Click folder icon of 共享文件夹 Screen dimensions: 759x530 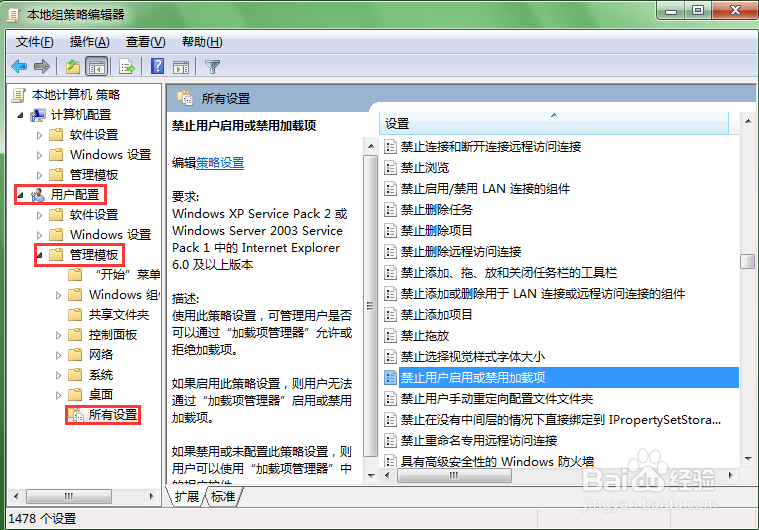75,315
